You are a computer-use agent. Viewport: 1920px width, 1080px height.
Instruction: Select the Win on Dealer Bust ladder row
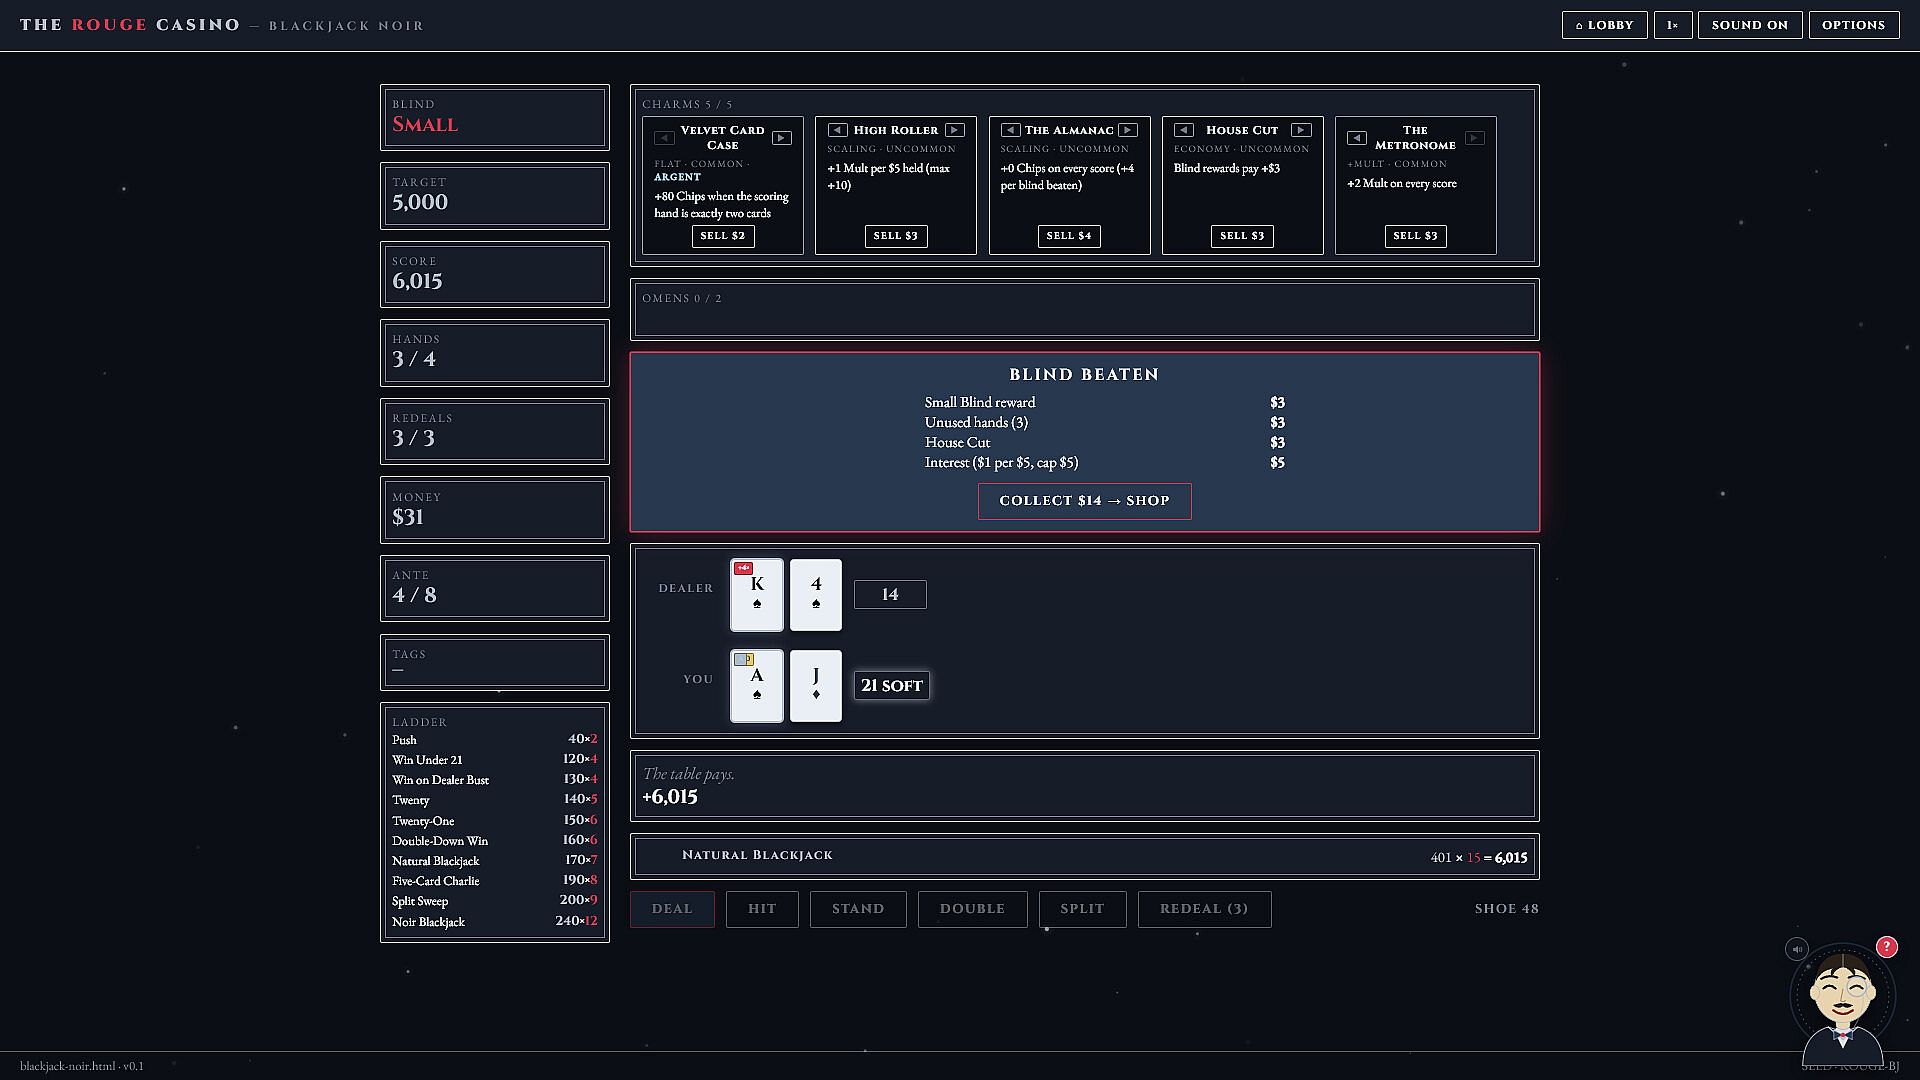click(x=494, y=780)
